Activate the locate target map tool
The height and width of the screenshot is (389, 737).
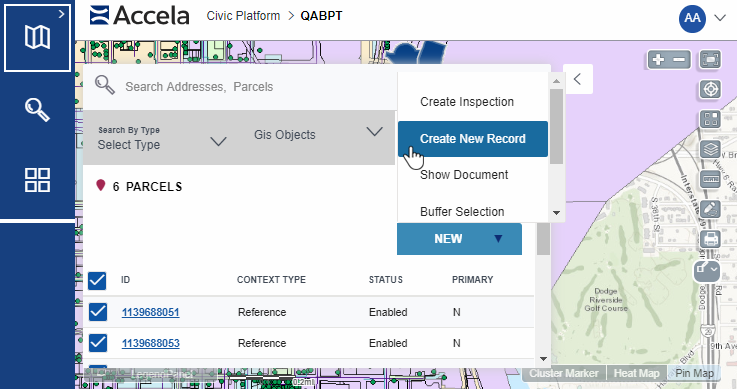pos(710,89)
